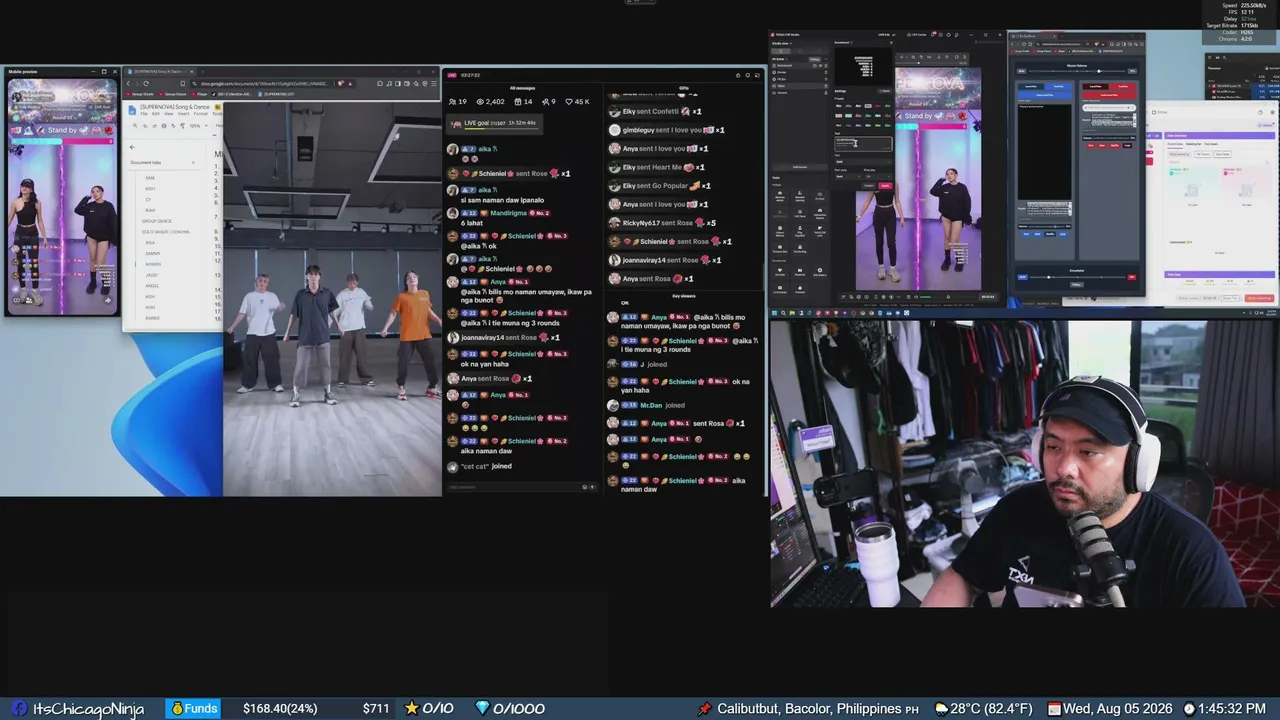Screen dimensions: 1280x720
Task: Undo the last edit in Docs
Action: (x=144, y=126)
